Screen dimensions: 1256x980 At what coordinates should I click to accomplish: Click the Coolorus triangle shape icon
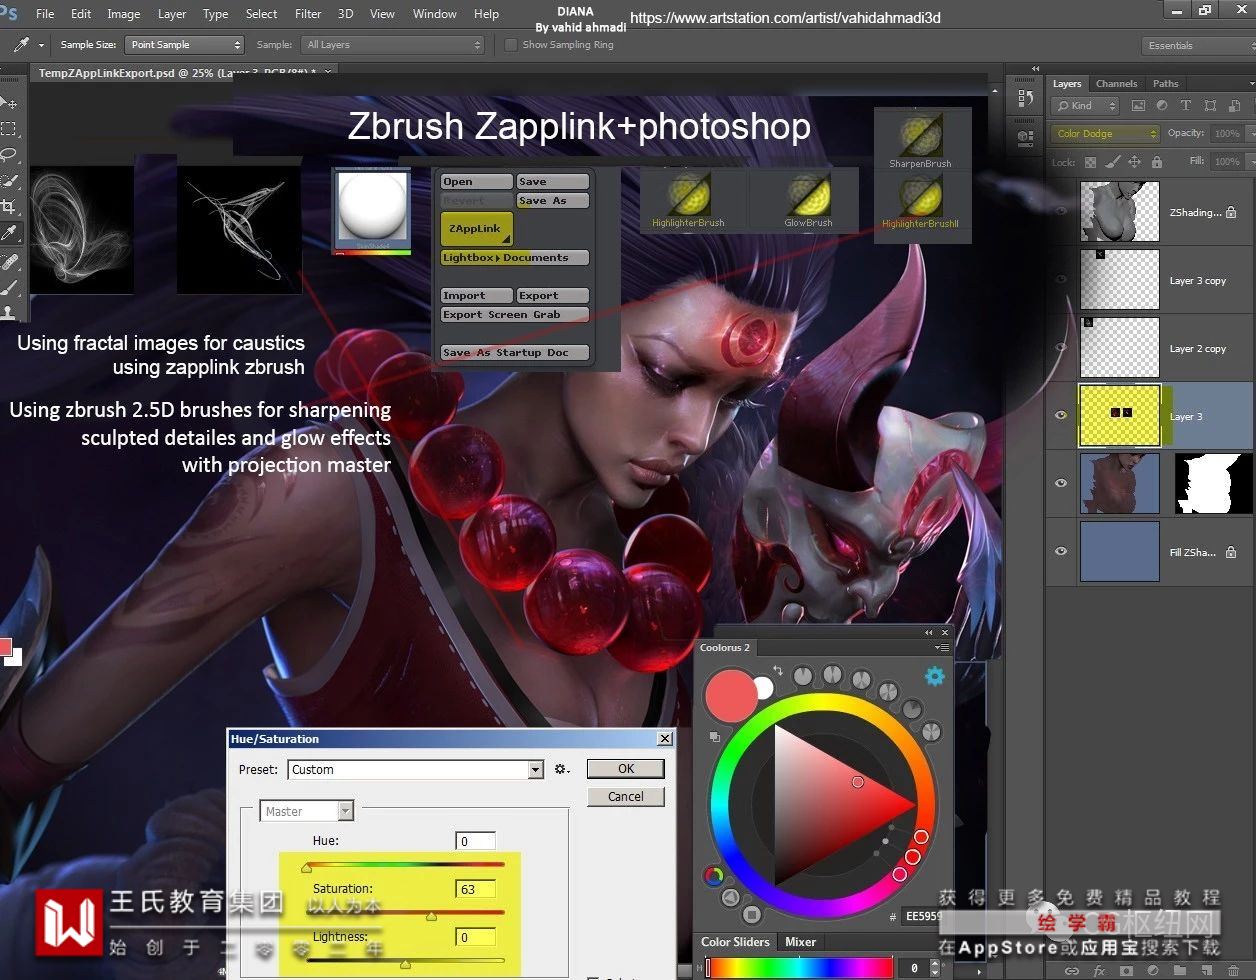coord(731,897)
